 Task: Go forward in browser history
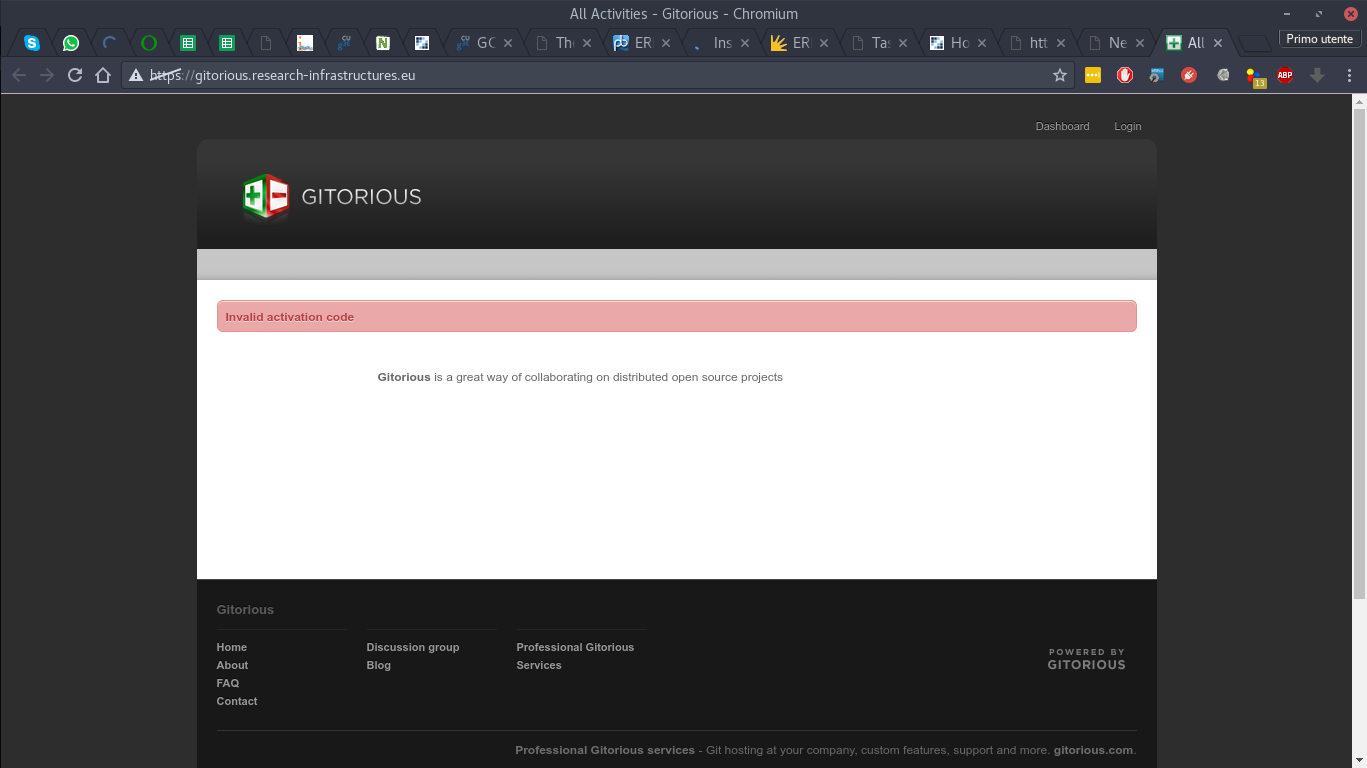coord(47,75)
